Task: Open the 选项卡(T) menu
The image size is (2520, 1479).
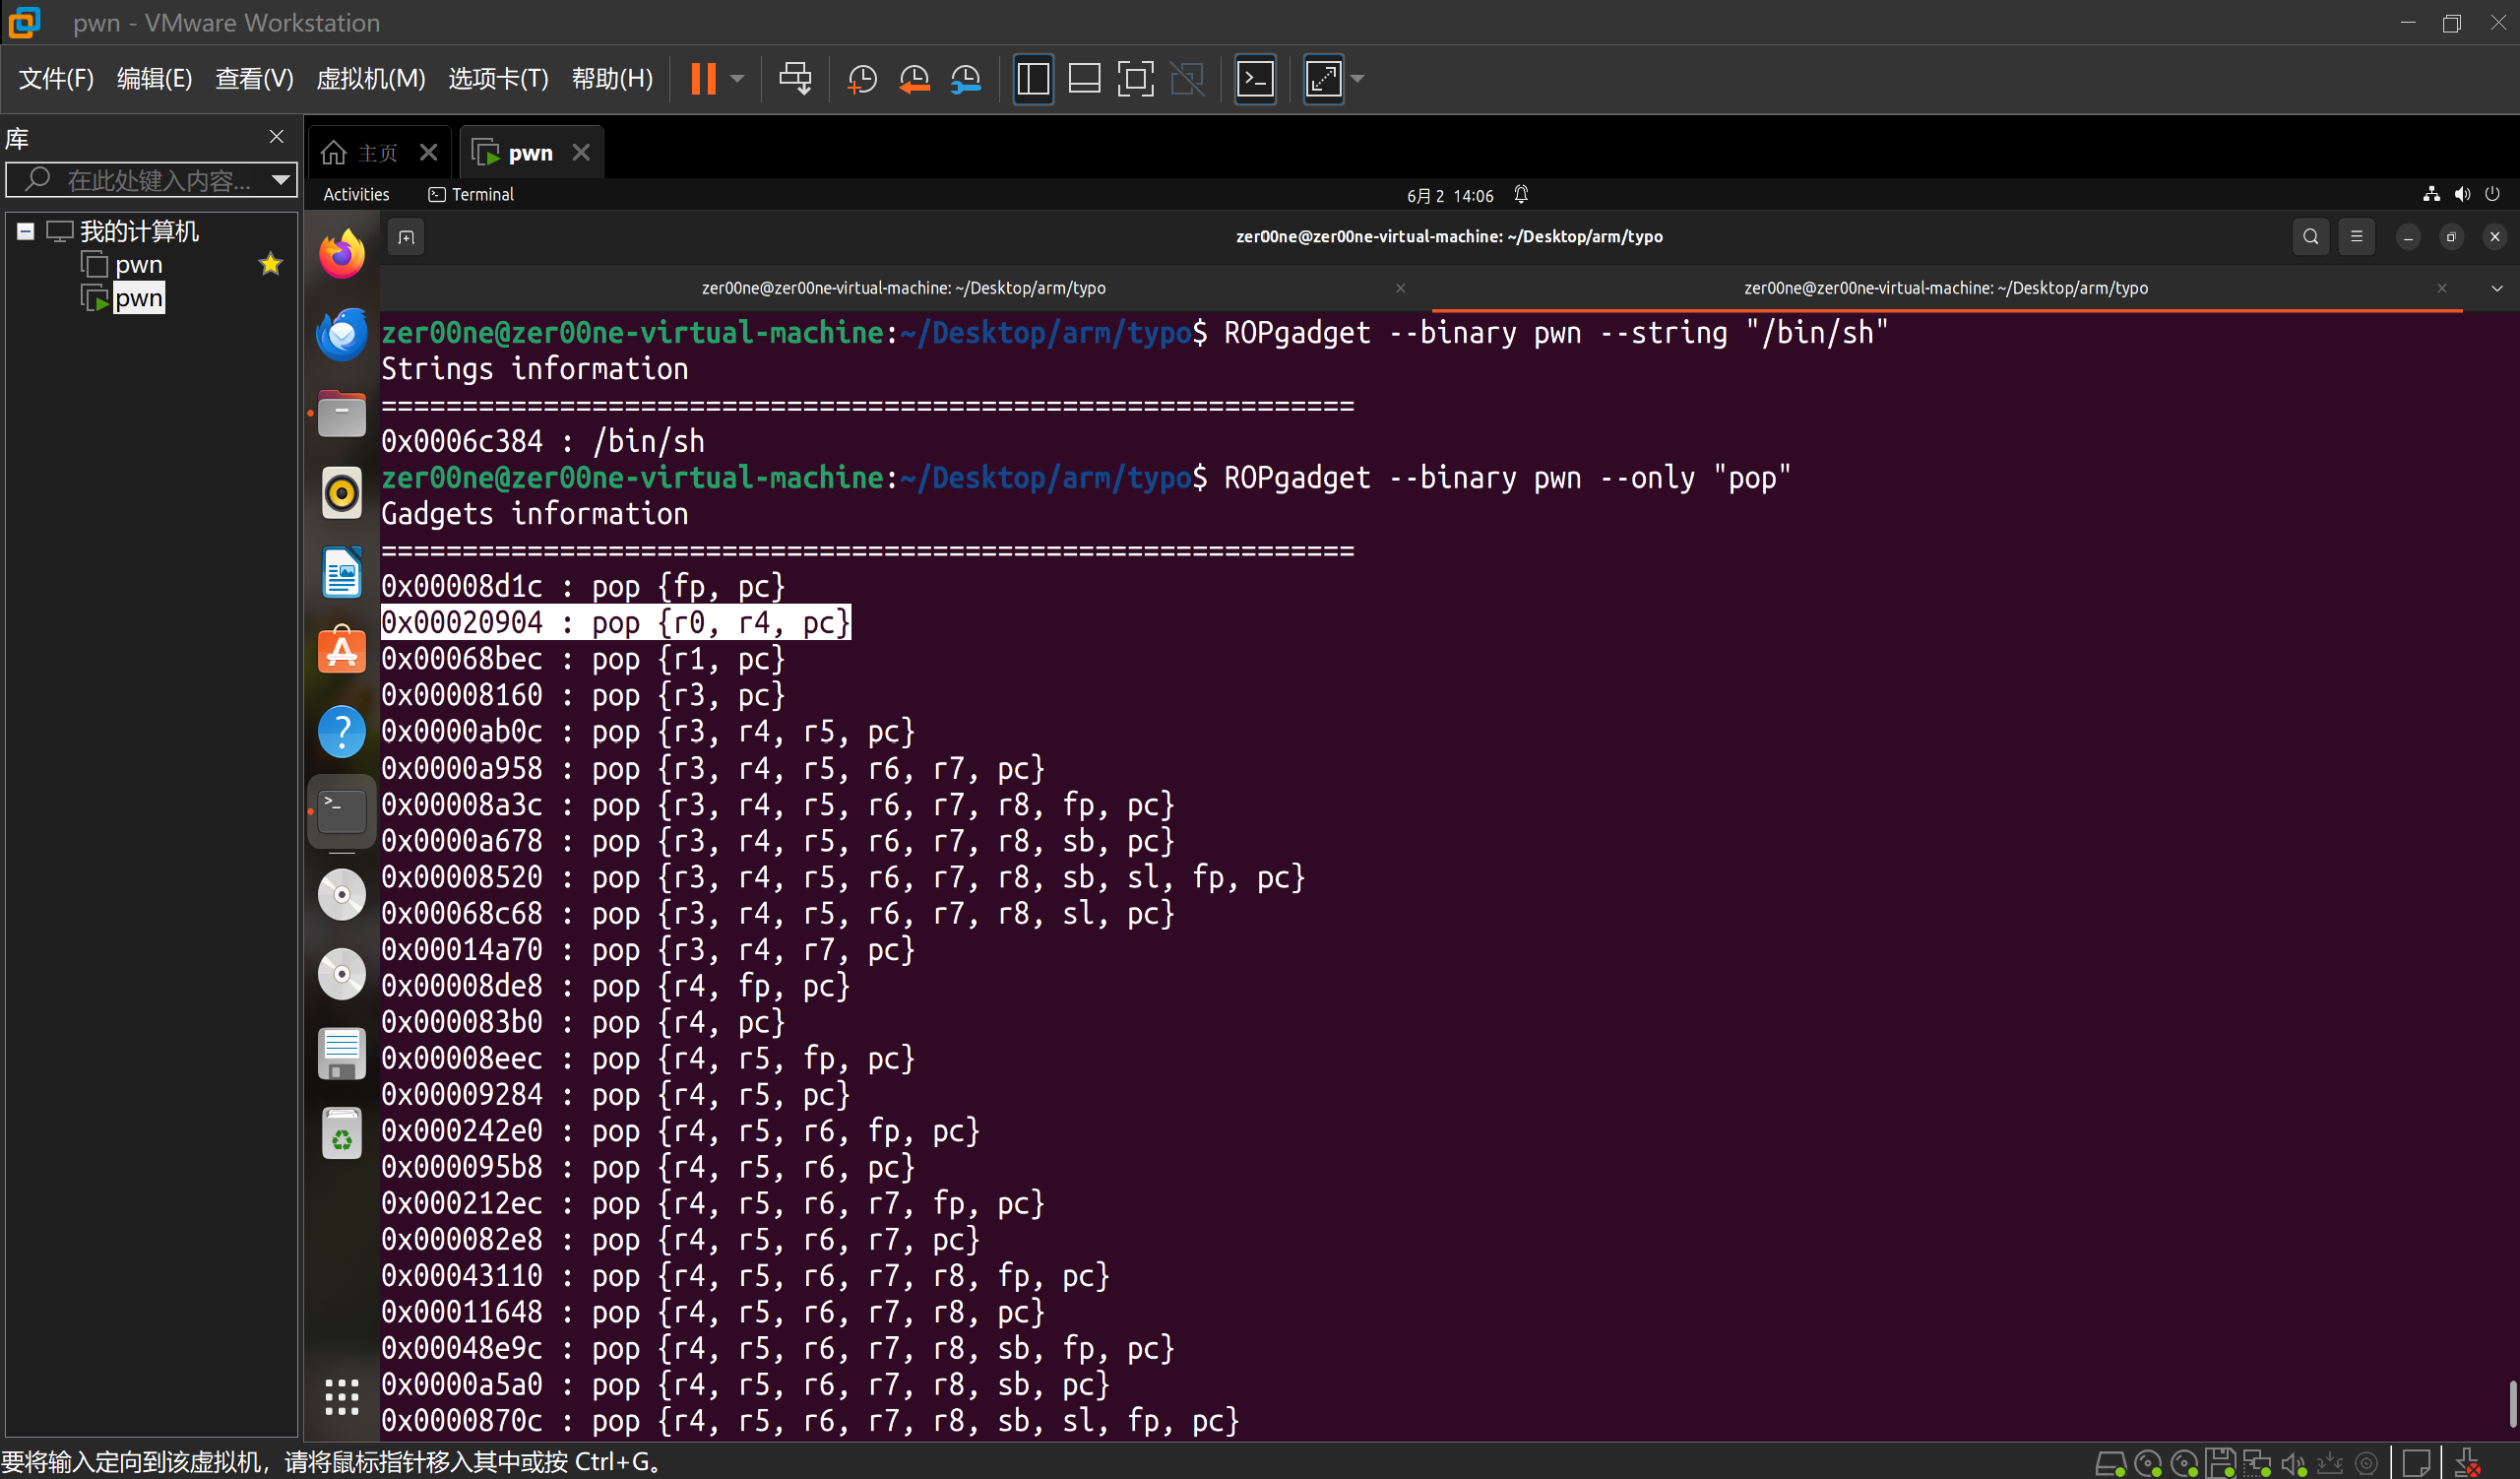Action: [498, 78]
